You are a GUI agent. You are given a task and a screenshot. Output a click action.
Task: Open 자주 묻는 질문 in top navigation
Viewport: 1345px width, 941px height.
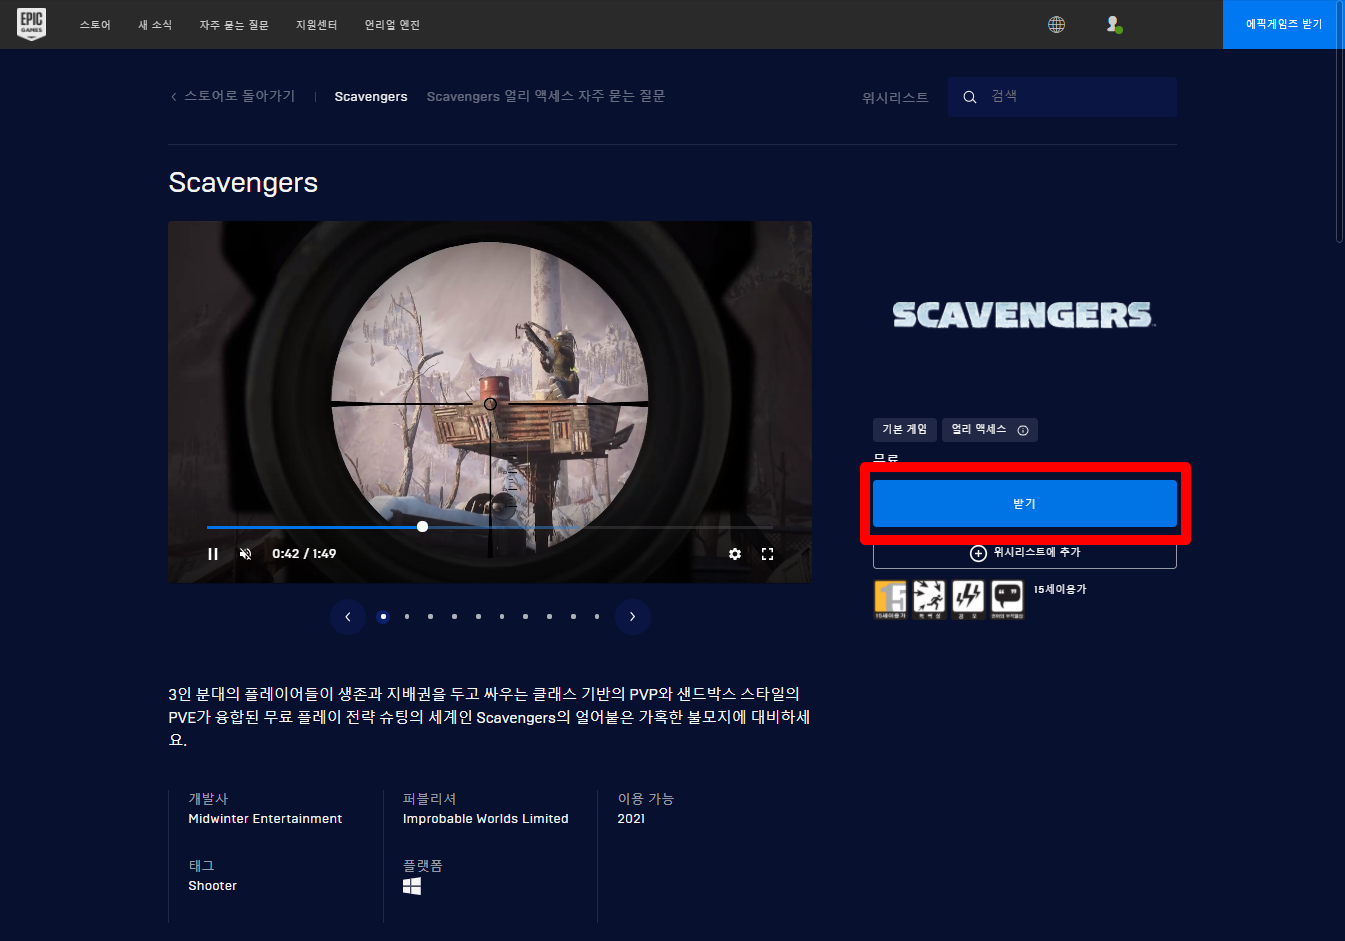[234, 25]
